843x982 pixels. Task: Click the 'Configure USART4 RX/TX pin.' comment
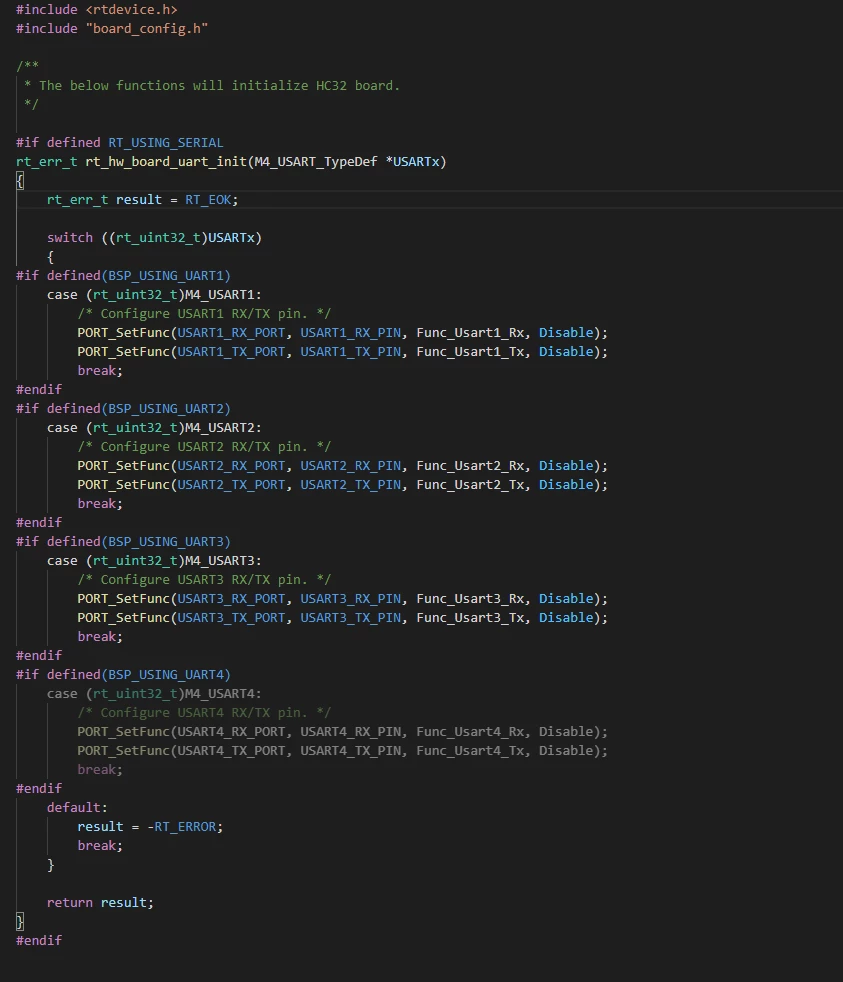point(204,713)
